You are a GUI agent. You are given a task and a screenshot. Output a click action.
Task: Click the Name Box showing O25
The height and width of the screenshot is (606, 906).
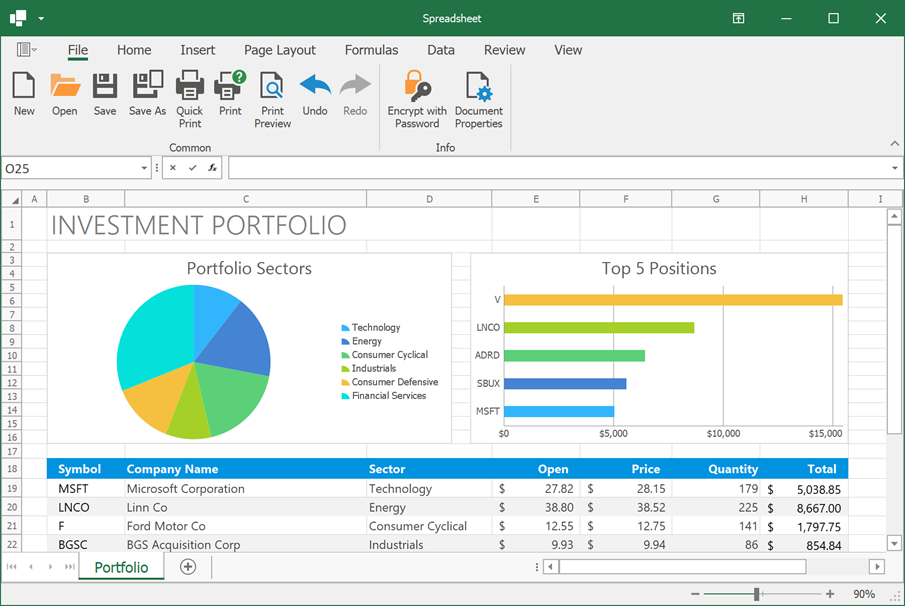70,168
